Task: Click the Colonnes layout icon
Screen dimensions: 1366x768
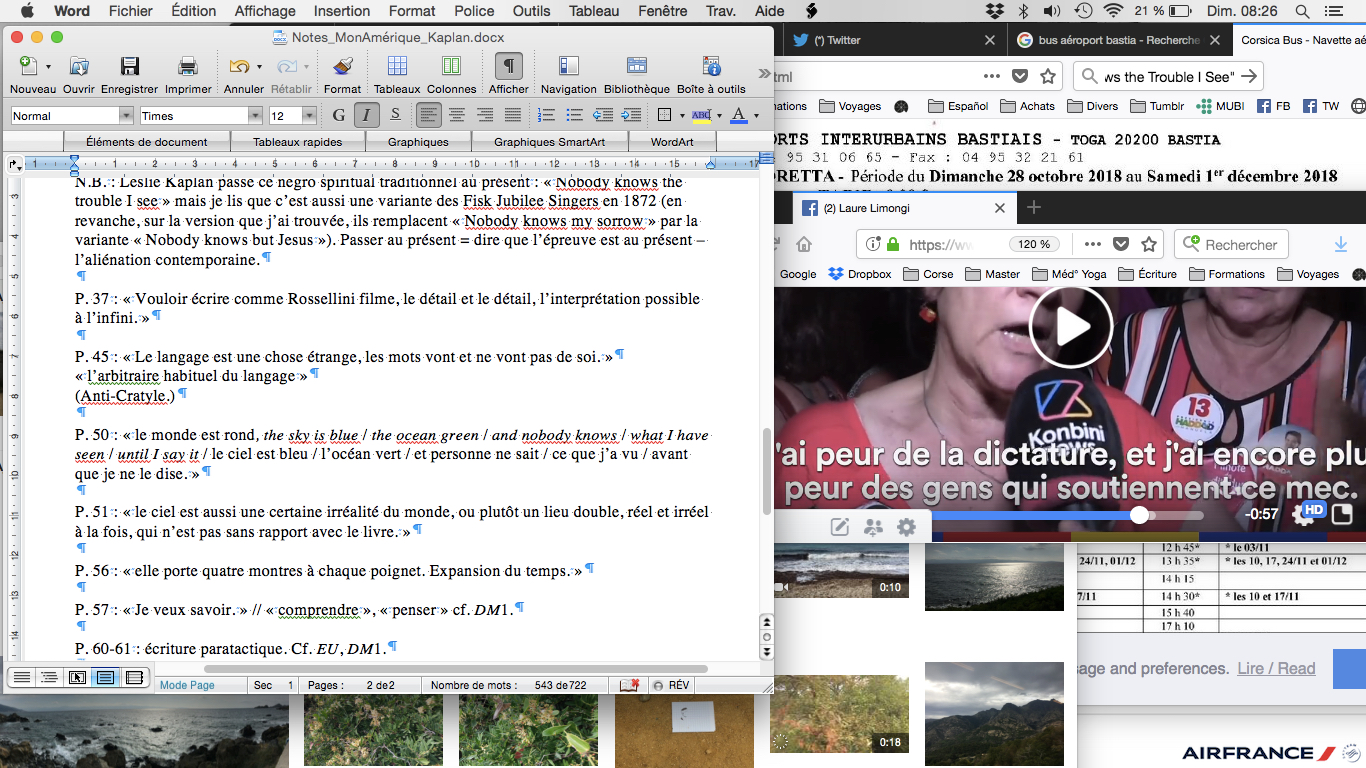Action: click(451, 67)
